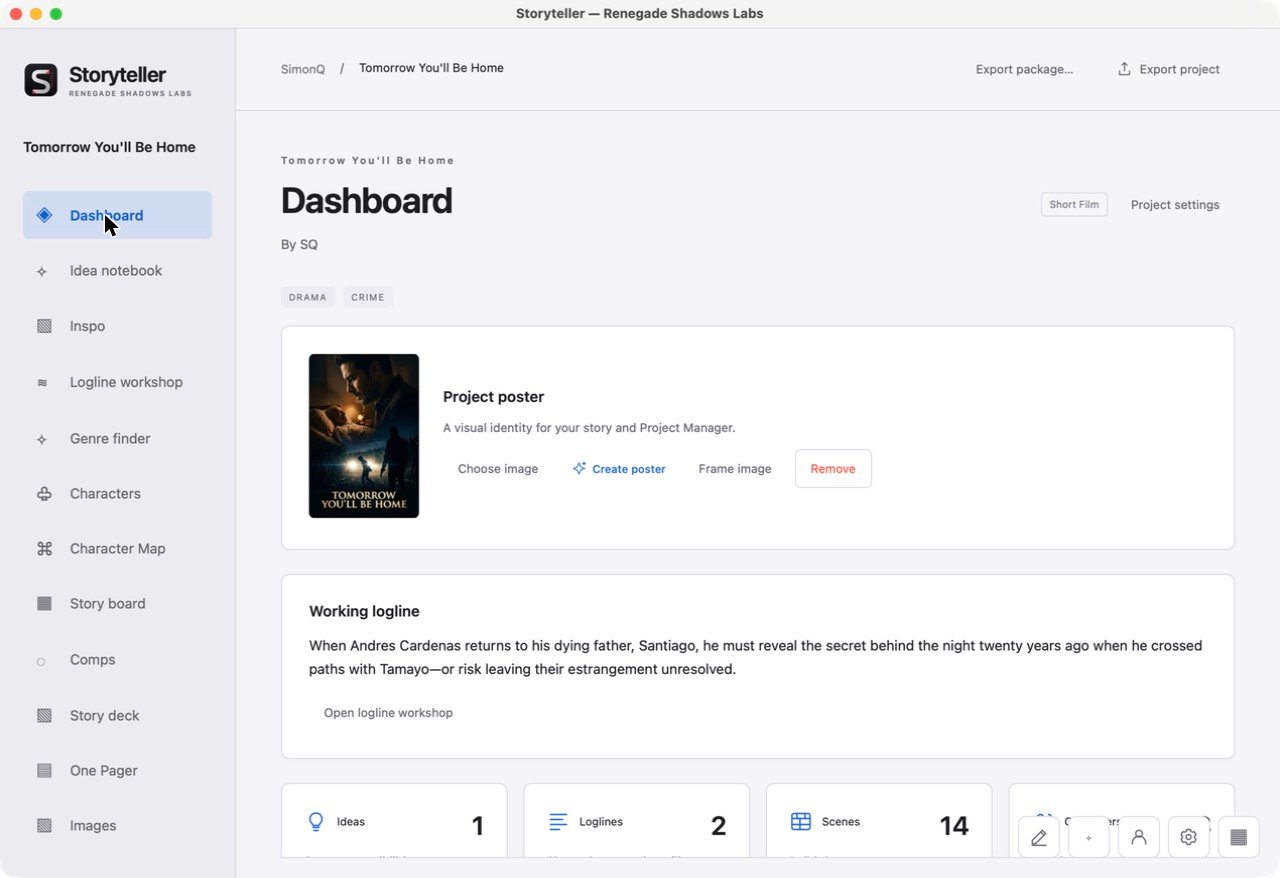Viewport: 1280px width, 878px height.
Task: Click the floating grid button after the gear
Action: 1239,837
